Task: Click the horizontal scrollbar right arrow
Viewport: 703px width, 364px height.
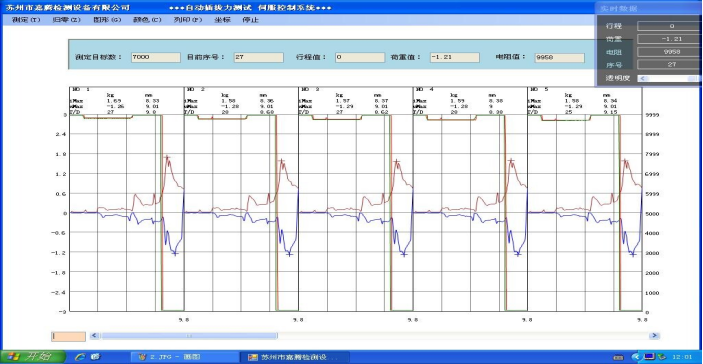Action: 655,335
